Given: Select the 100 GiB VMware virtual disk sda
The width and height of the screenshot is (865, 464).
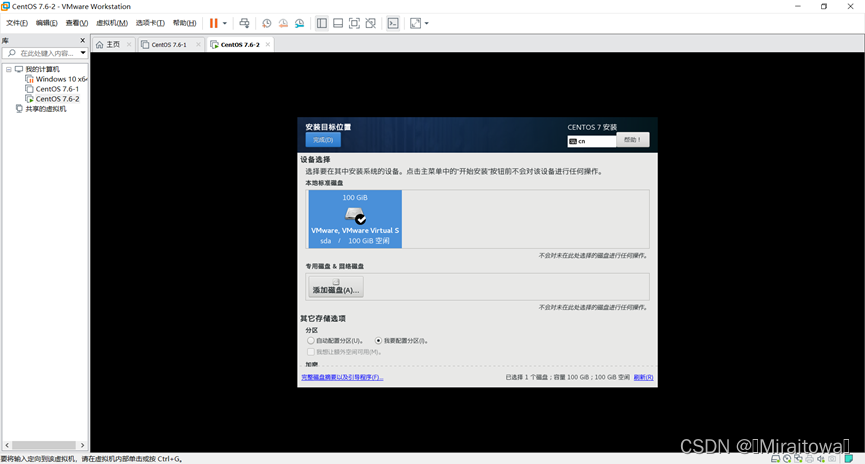Looking at the screenshot, I should click(x=355, y=219).
